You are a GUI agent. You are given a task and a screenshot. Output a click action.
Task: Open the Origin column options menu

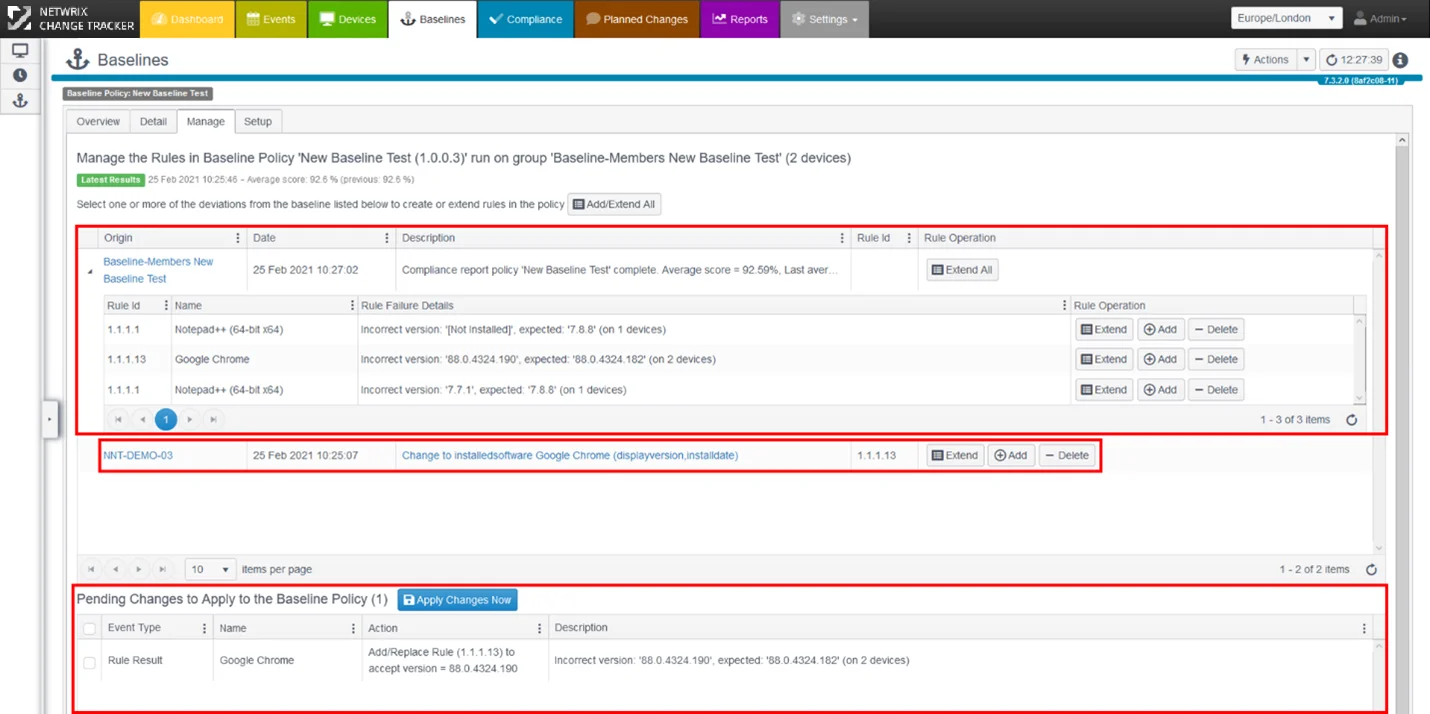coord(237,238)
